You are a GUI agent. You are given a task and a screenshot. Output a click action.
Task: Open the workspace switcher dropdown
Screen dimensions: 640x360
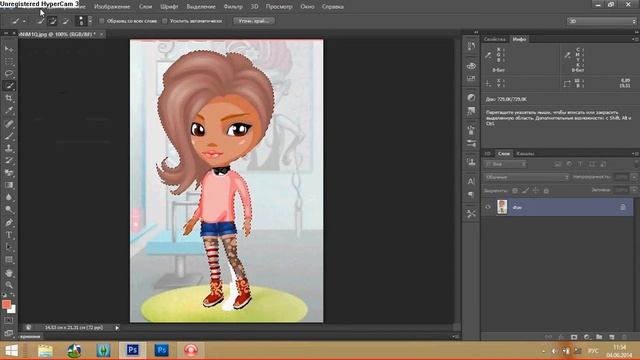point(602,21)
